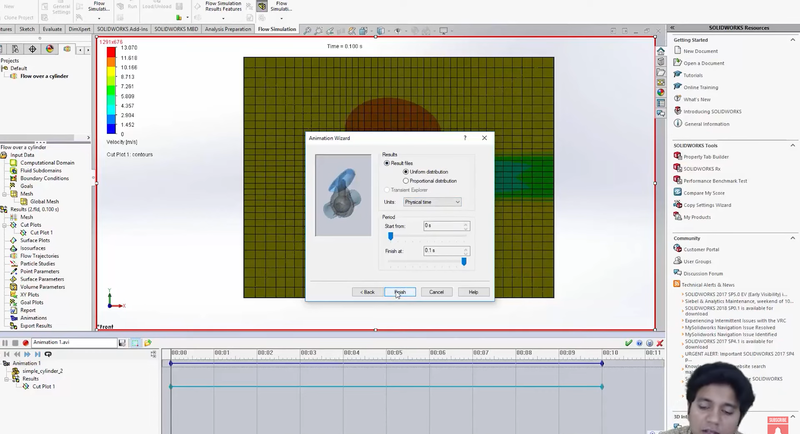Viewport: 800px width, 434px height.
Task: Open File Explorer task pane icon
Action: pyautogui.click(x=661, y=72)
